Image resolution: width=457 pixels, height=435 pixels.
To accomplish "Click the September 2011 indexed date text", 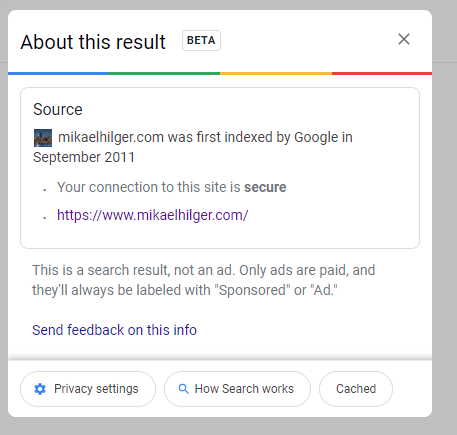I will [x=84, y=157].
